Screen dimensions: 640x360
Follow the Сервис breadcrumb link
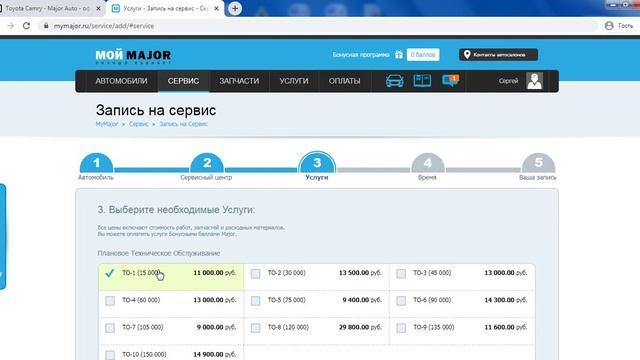139,124
